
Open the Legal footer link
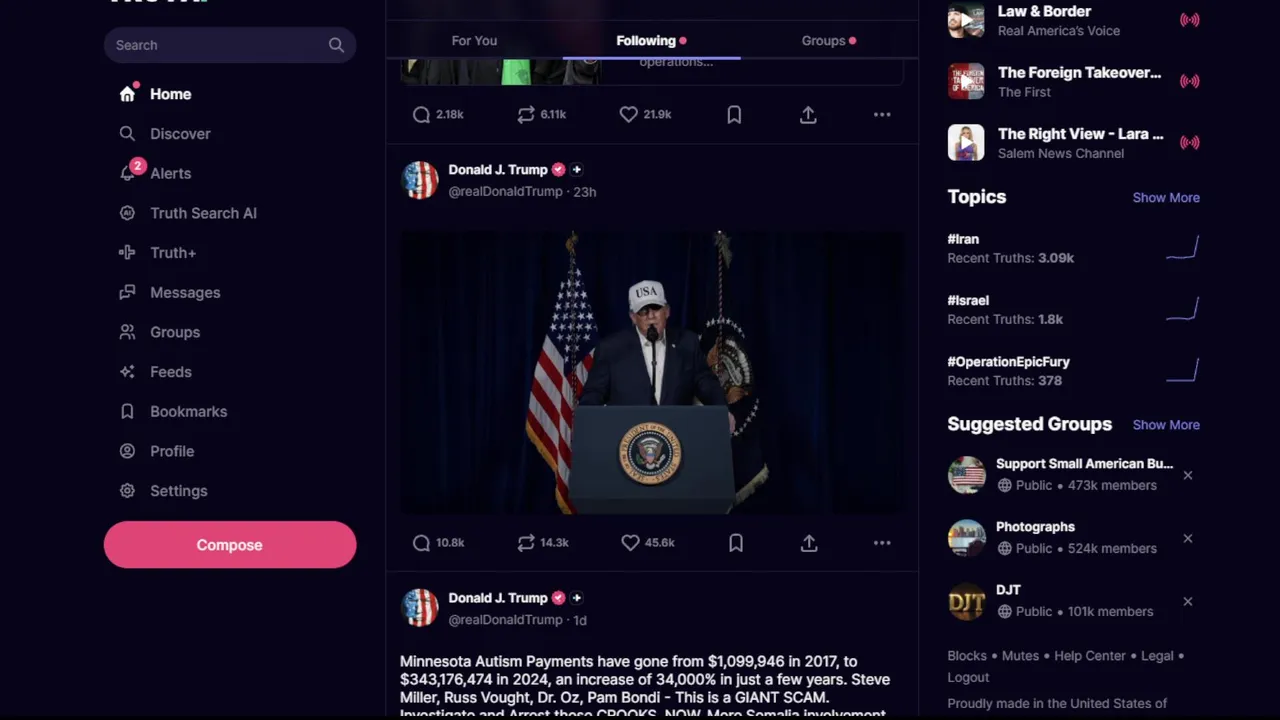[1157, 656]
